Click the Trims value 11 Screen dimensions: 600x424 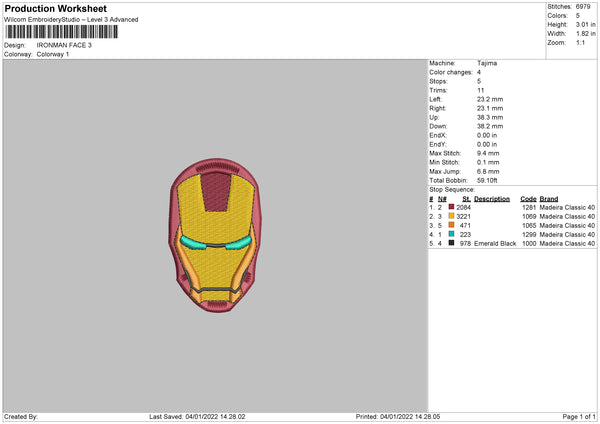click(481, 90)
